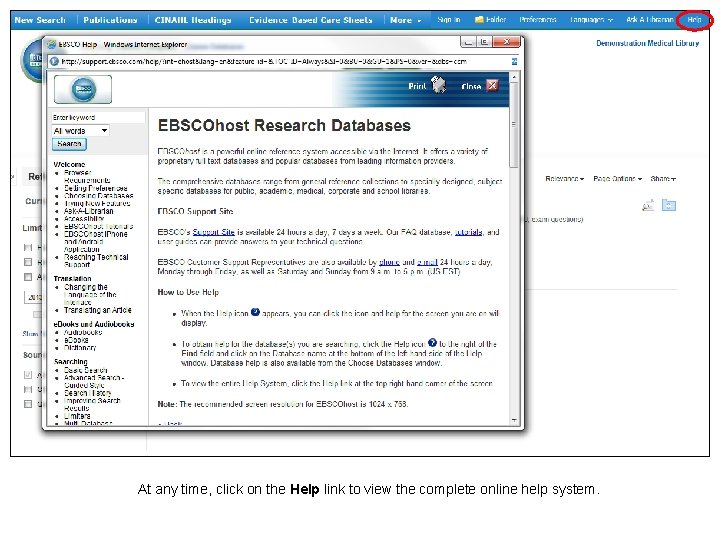This screenshot has width=720, height=540.
Task: Open Dictionary help topic
Action: click(x=80, y=348)
